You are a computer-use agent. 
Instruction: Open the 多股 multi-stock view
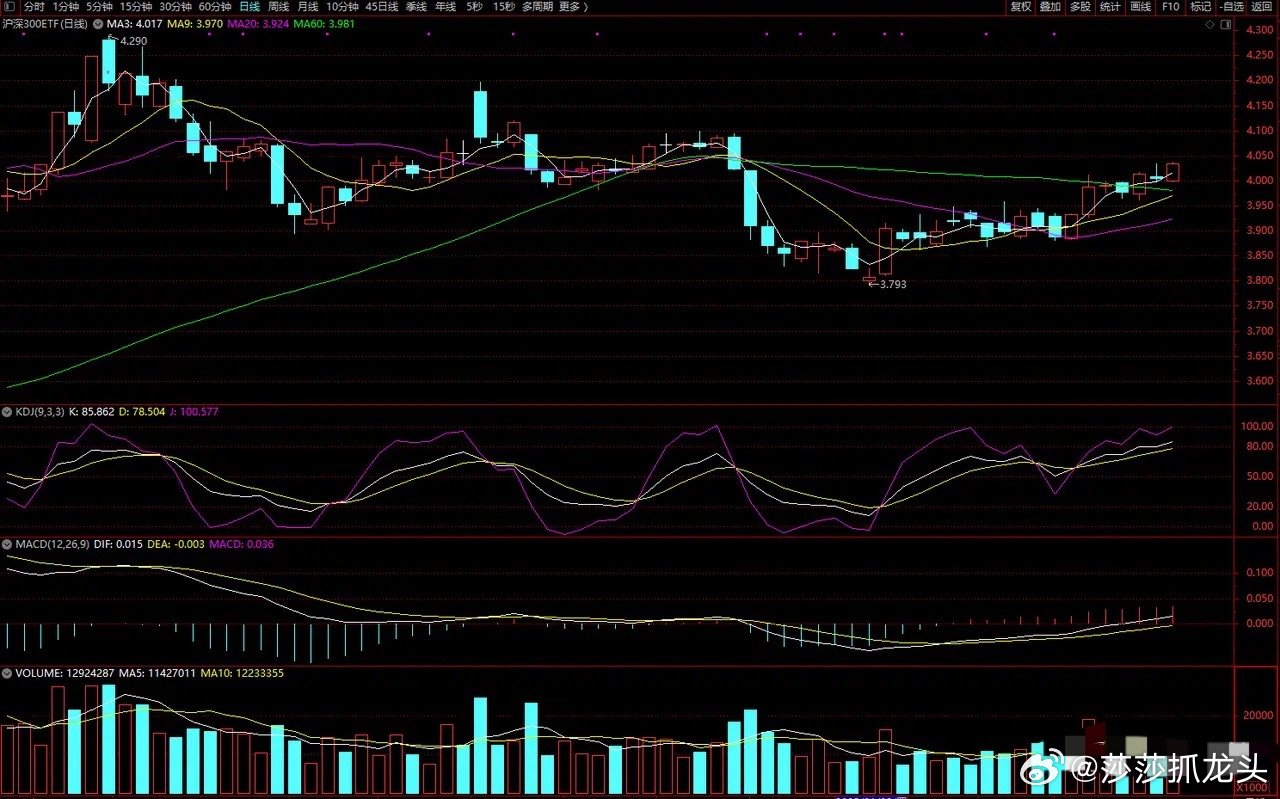coord(1080,6)
